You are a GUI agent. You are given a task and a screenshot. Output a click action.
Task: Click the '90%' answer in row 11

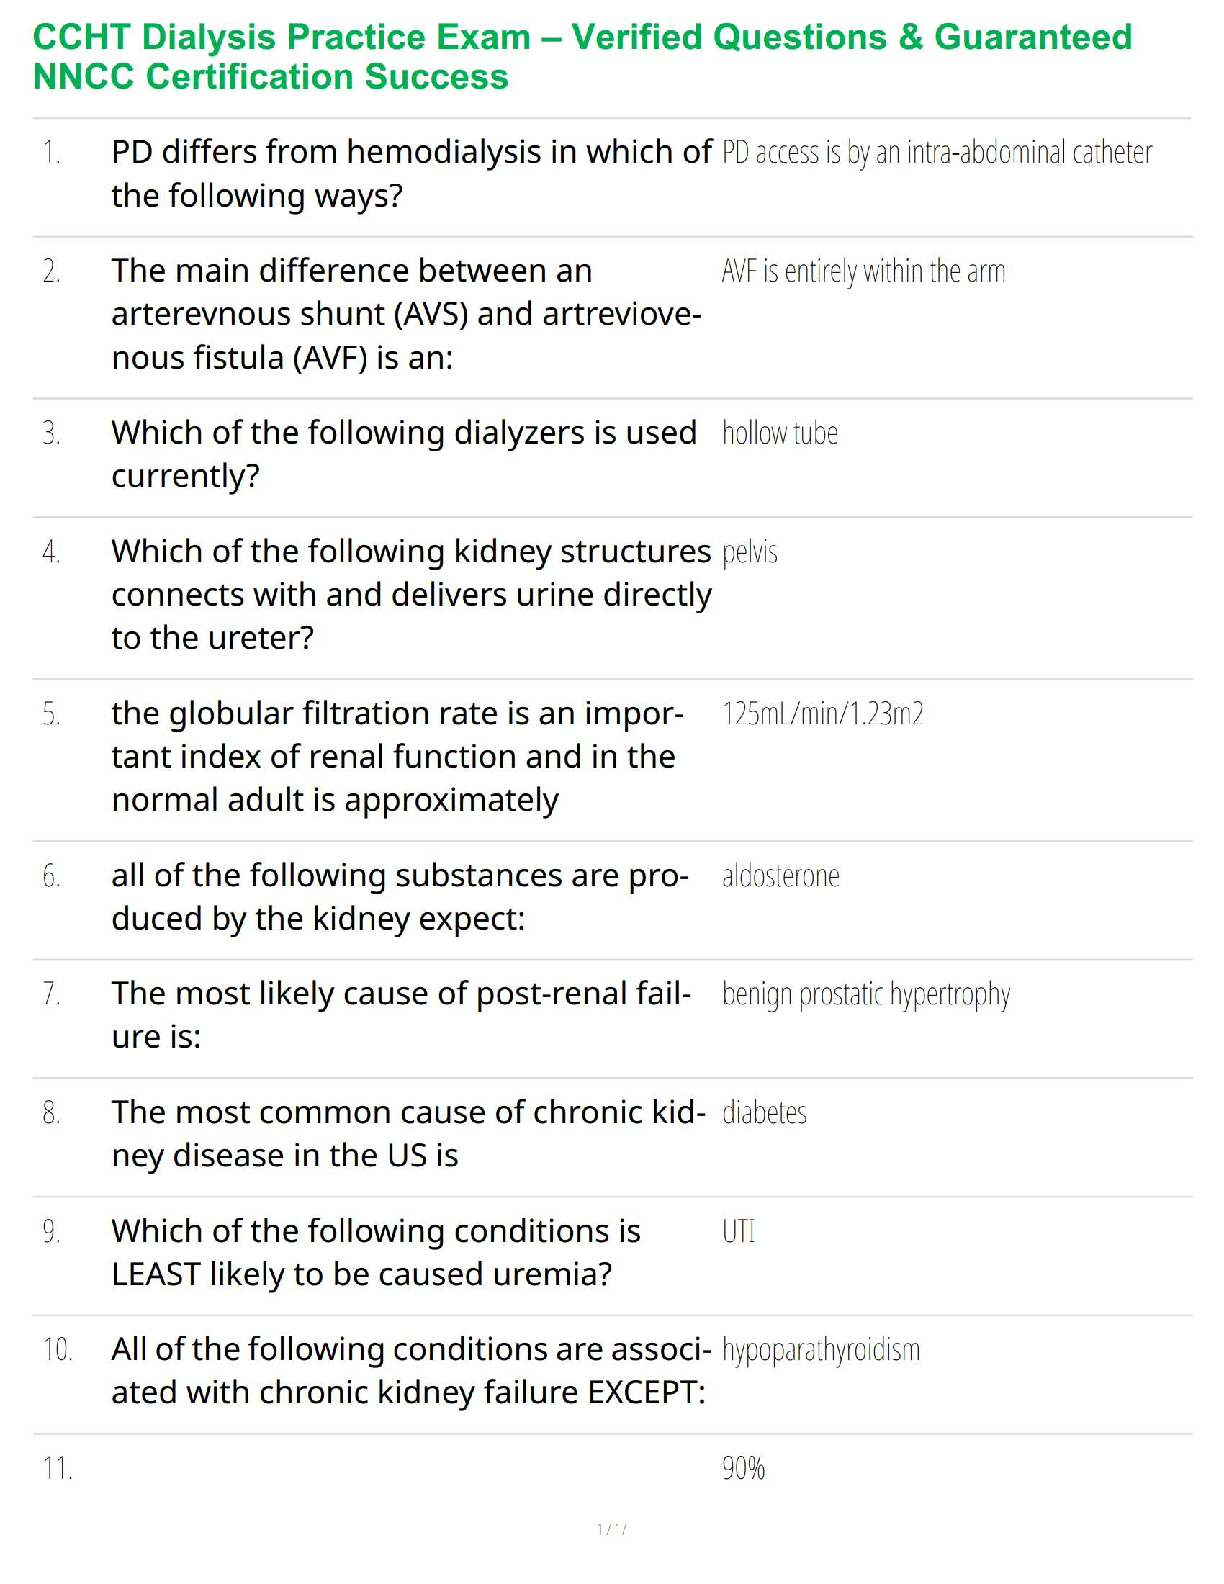pos(744,1469)
